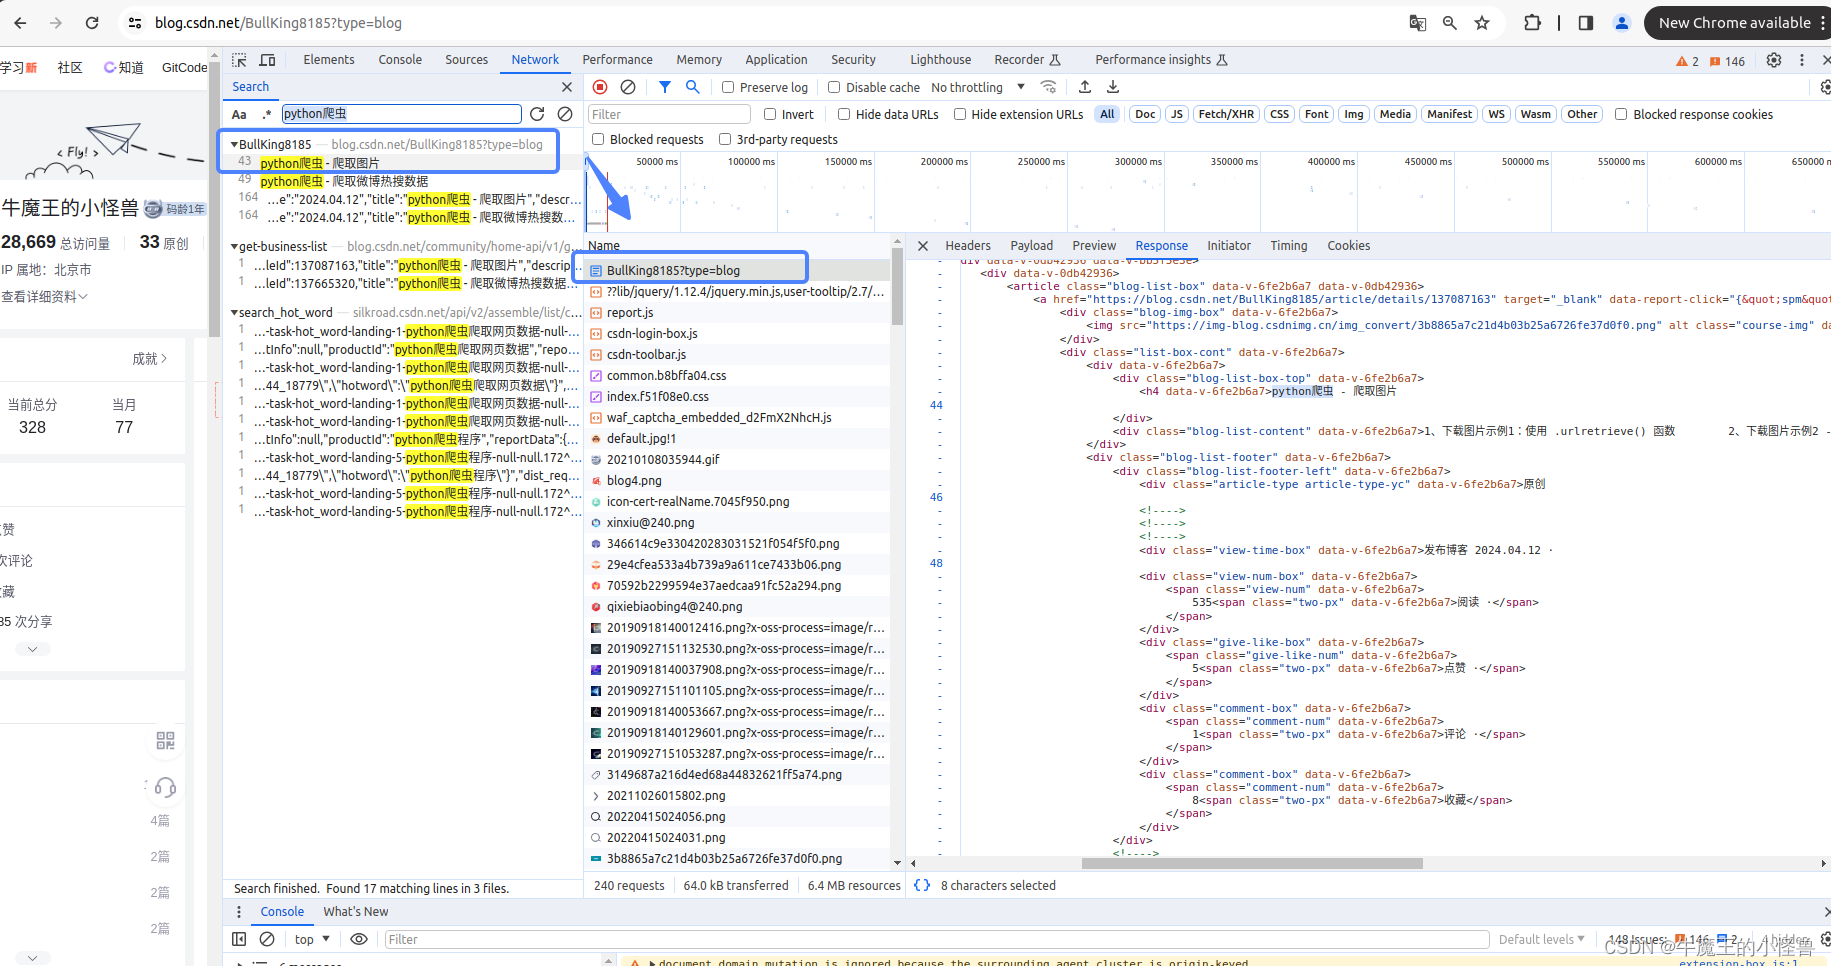Click the network search magnifier icon
Screen dimensions: 1831x966
click(x=692, y=87)
